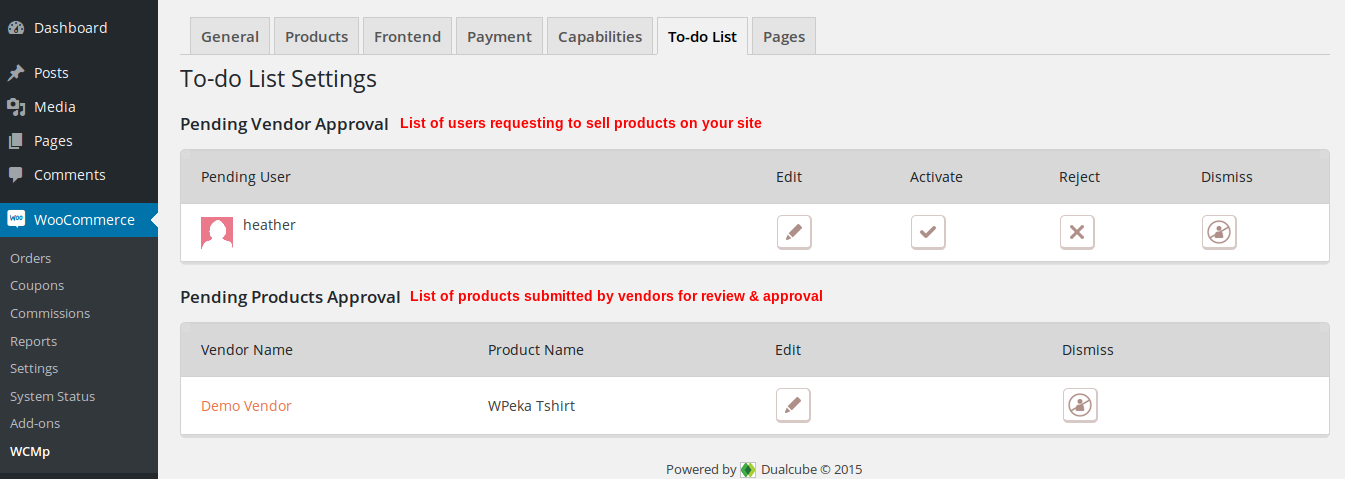
Task: Go to the Capabilities tab
Action: click(x=600, y=37)
